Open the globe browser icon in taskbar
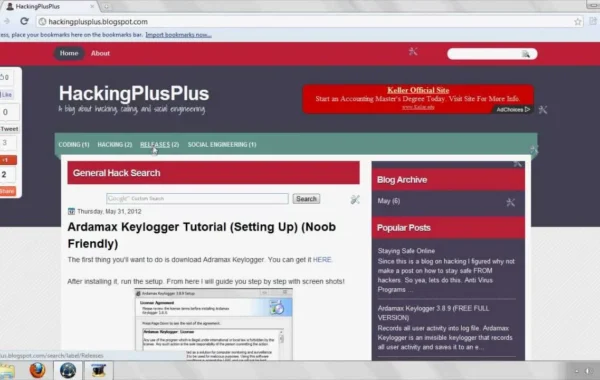600x380 pixels. point(68,370)
